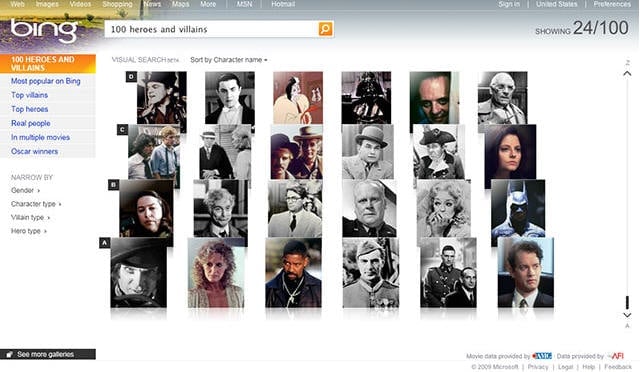Click the search box with '100 heroes and villains'
Viewport: 640px width, 372px height.
pyautogui.click(x=211, y=29)
